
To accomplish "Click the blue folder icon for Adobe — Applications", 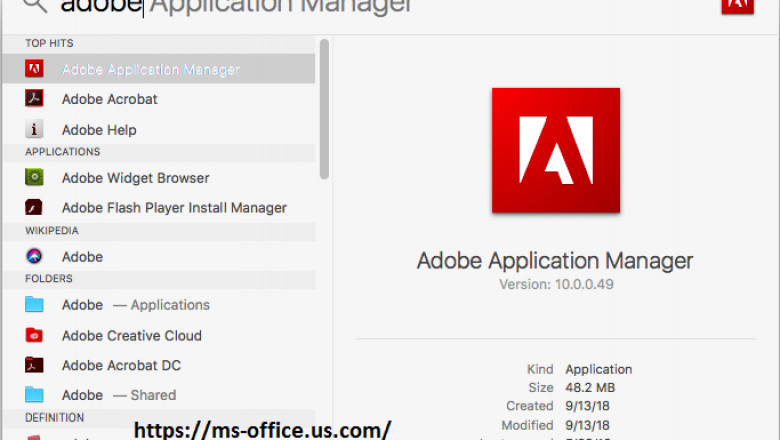I will (34, 304).
